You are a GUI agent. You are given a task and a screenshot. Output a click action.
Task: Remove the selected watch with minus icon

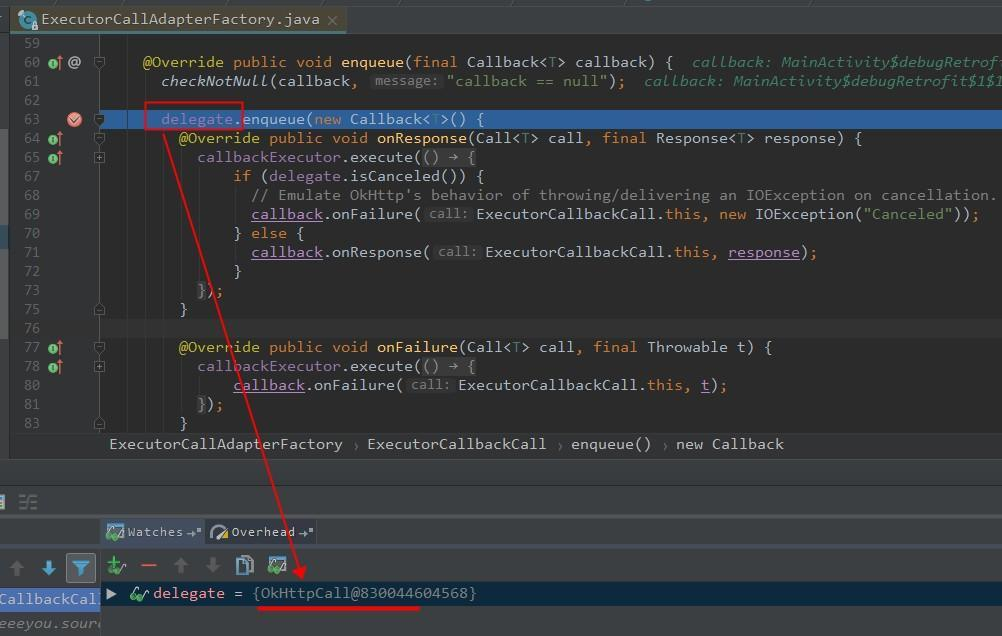tap(148, 567)
